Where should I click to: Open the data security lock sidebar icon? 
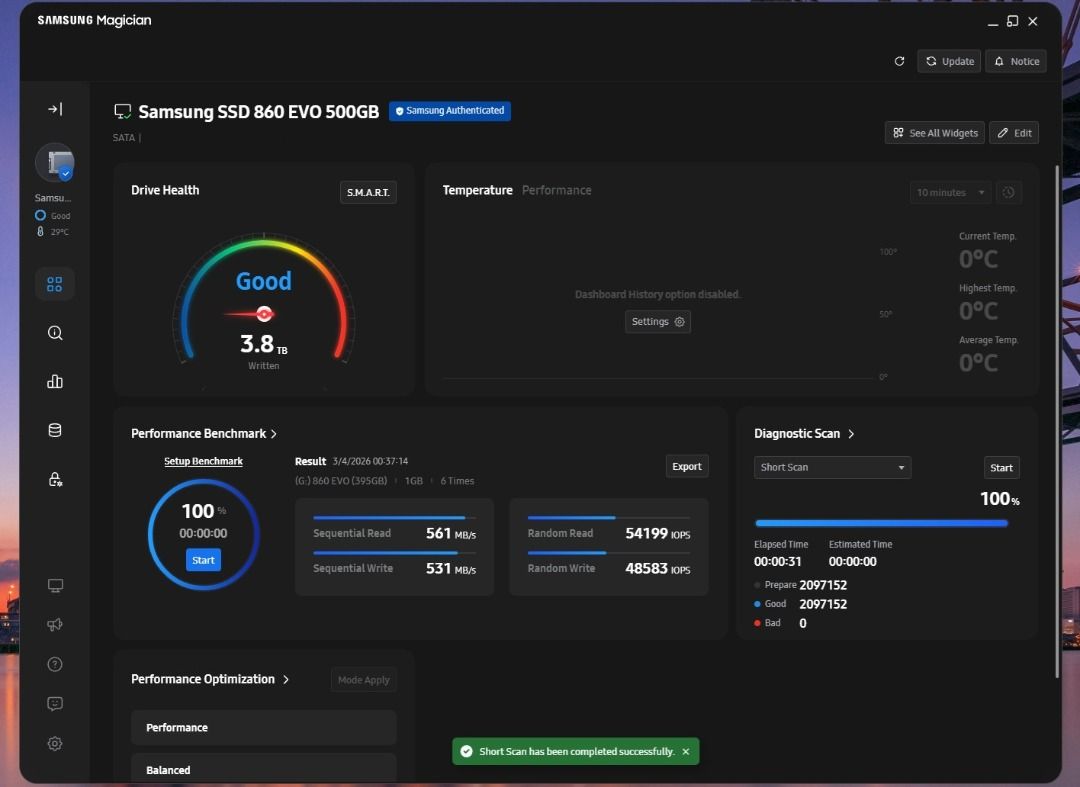[x=55, y=479]
